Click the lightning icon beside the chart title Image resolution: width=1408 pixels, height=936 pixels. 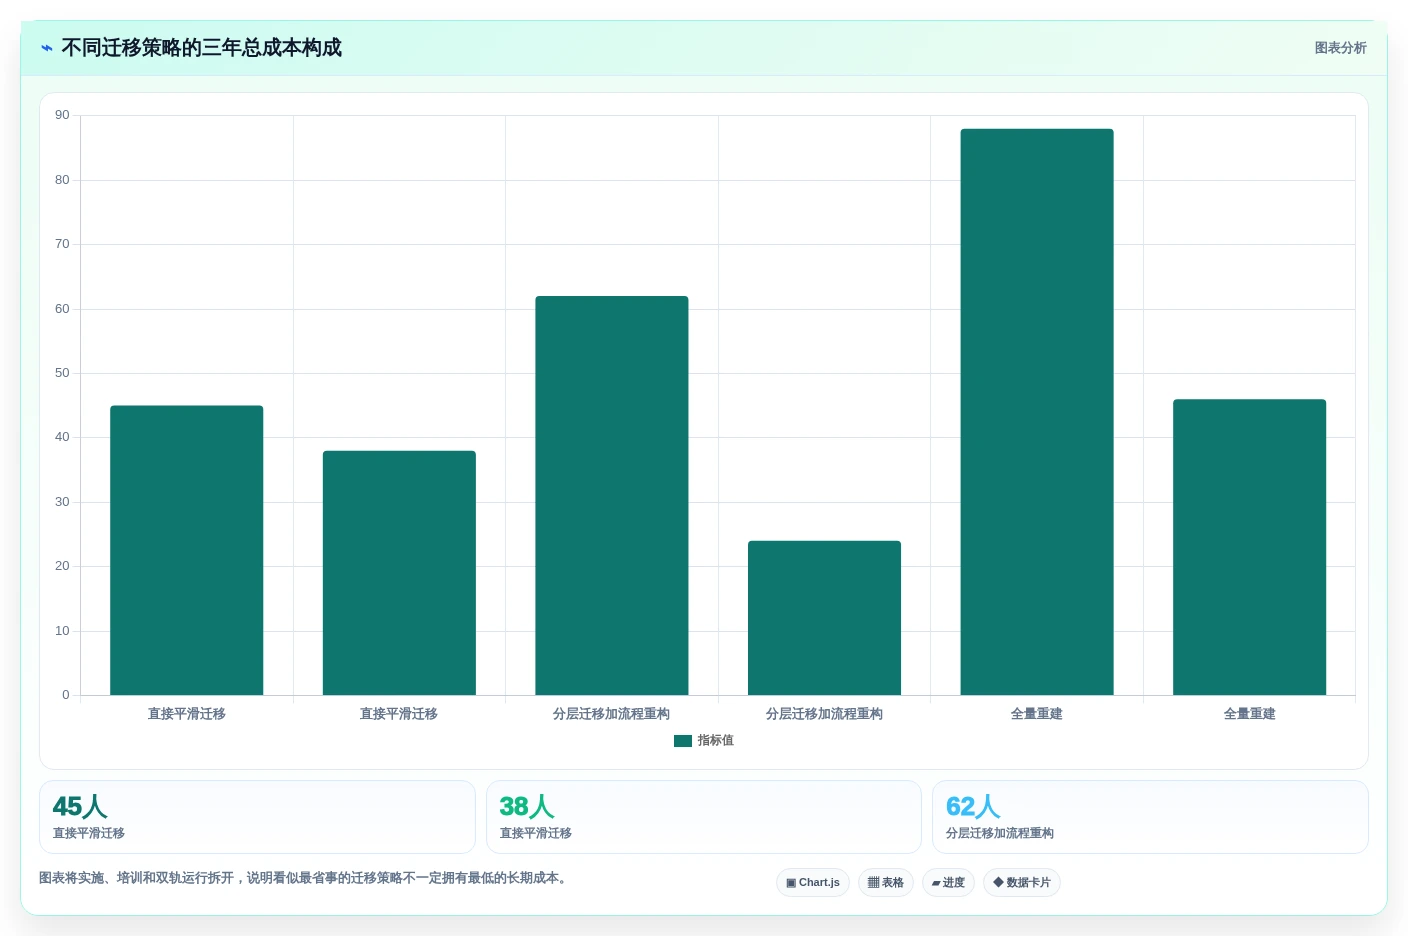click(x=47, y=48)
